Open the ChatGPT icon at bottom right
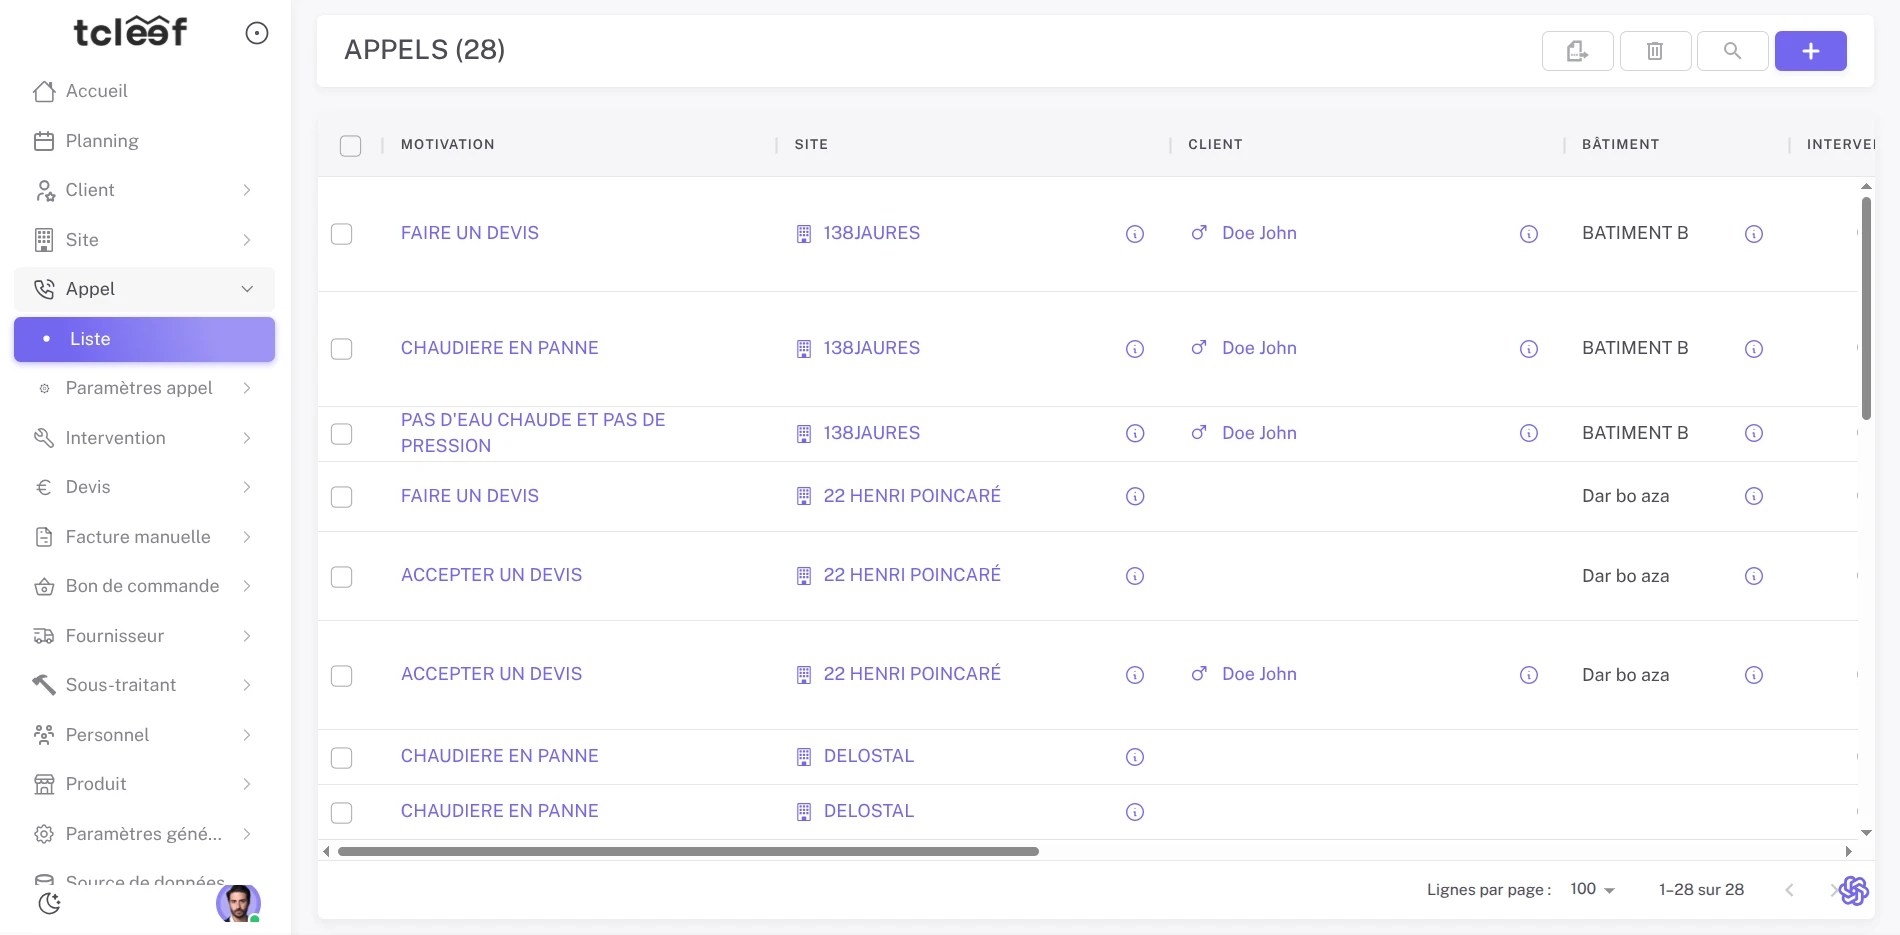Screen dimensions: 1900x935 pyautogui.click(x=1854, y=890)
